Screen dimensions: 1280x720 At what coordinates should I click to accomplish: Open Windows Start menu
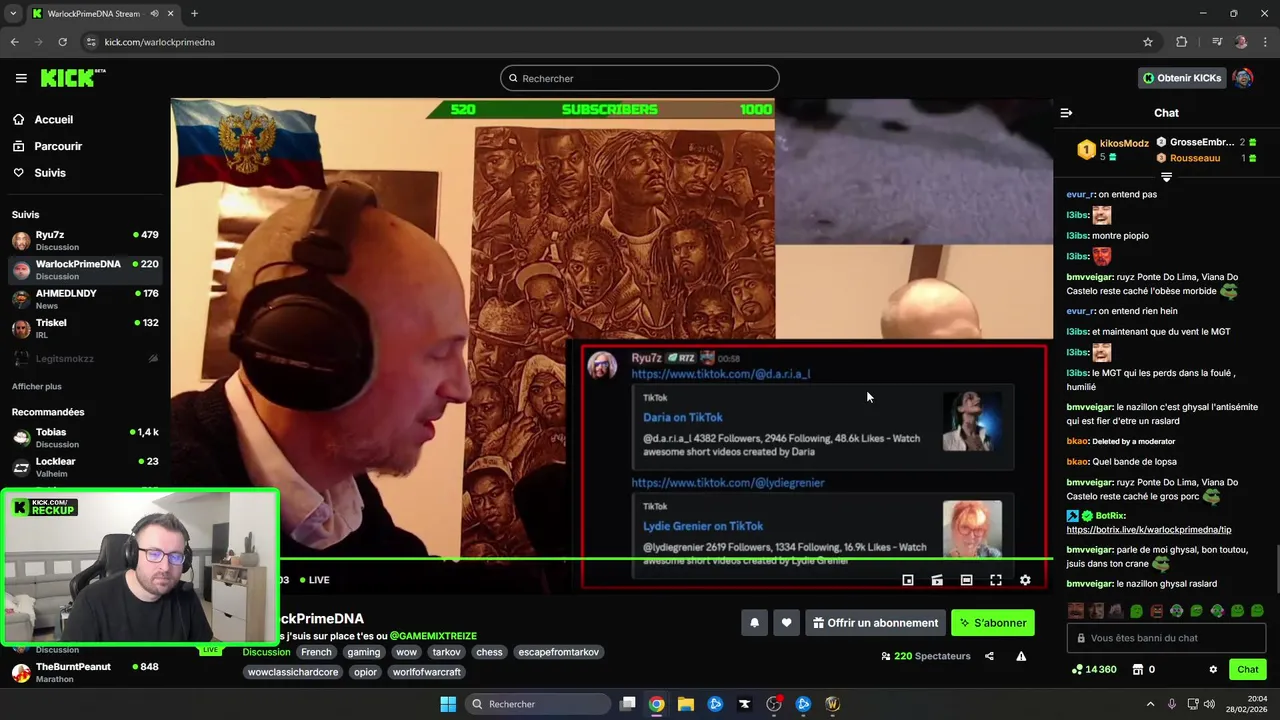point(448,704)
